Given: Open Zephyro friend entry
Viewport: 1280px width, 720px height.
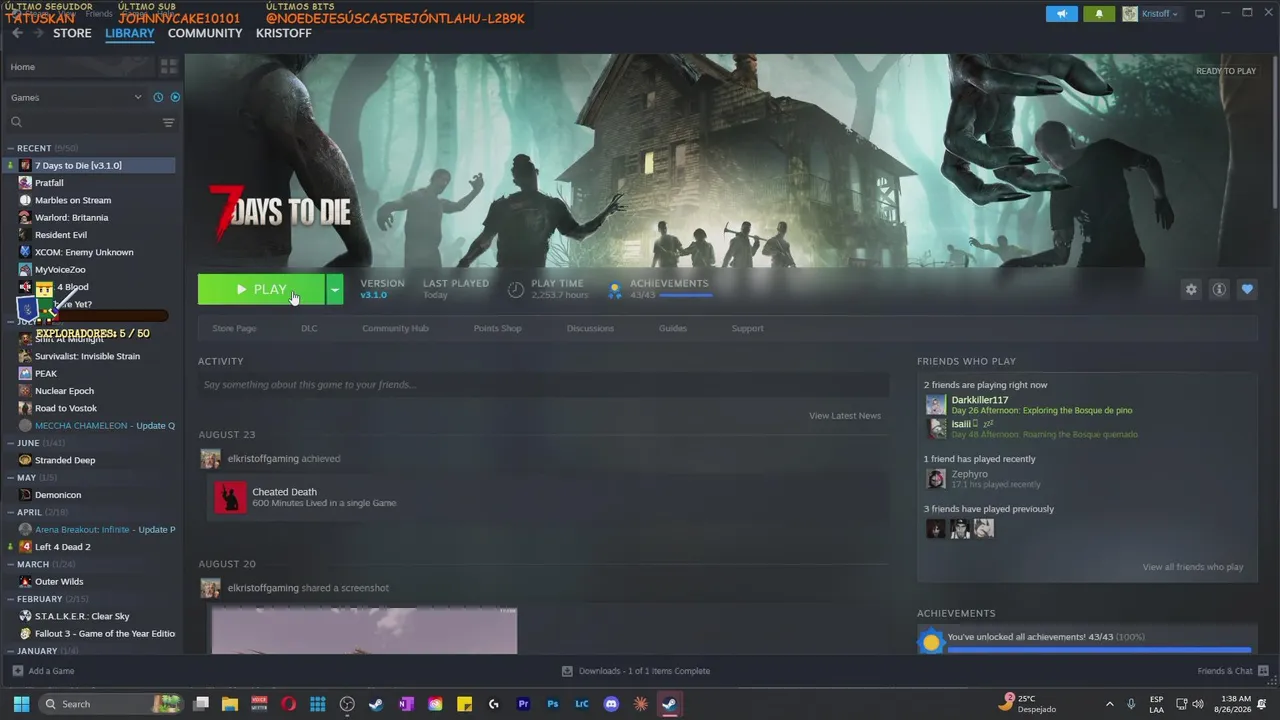Looking at the screenshot, I should (x=1089, y=479).
